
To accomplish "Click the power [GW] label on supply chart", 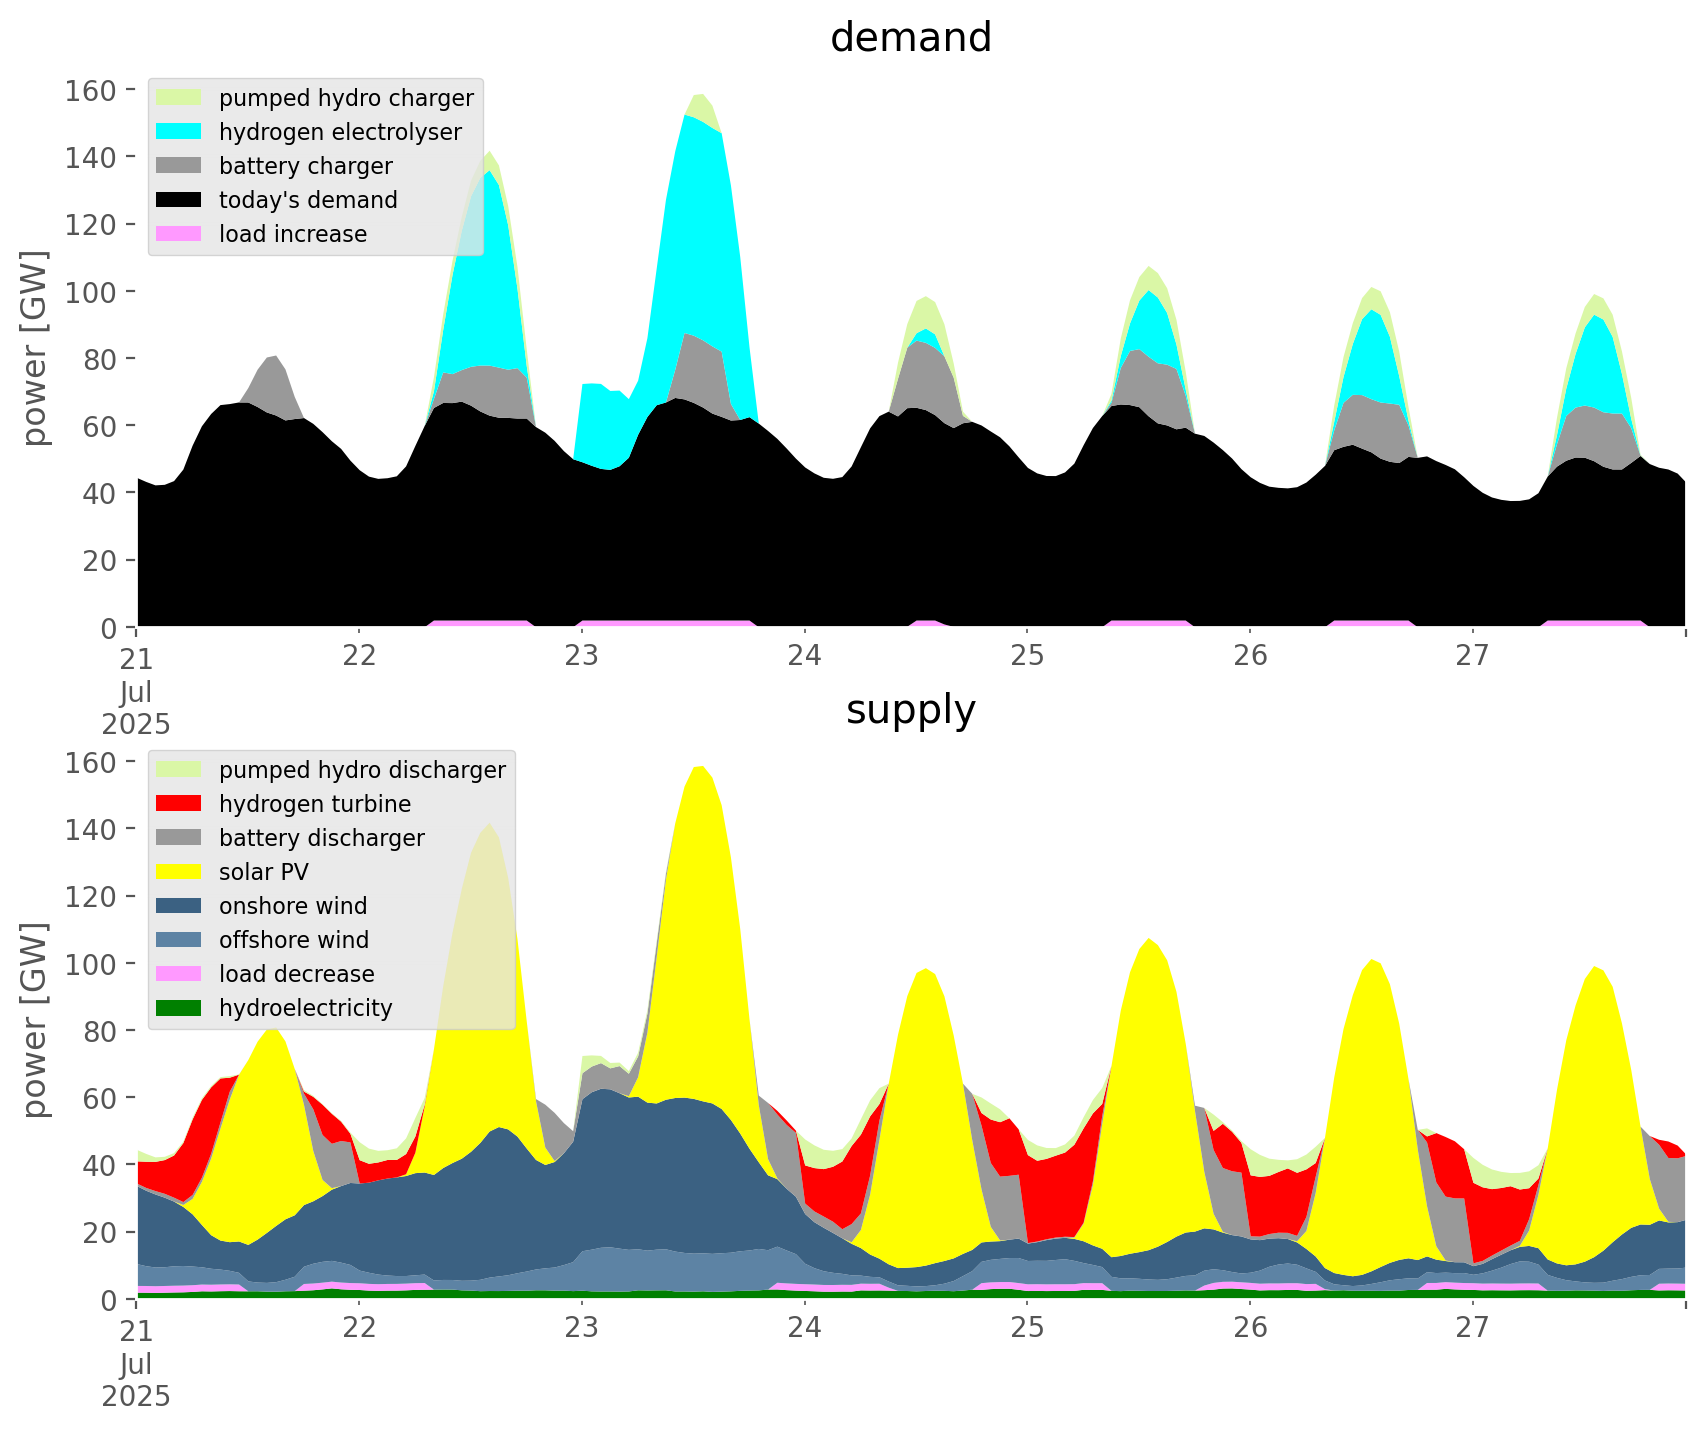I will 35,1020.
